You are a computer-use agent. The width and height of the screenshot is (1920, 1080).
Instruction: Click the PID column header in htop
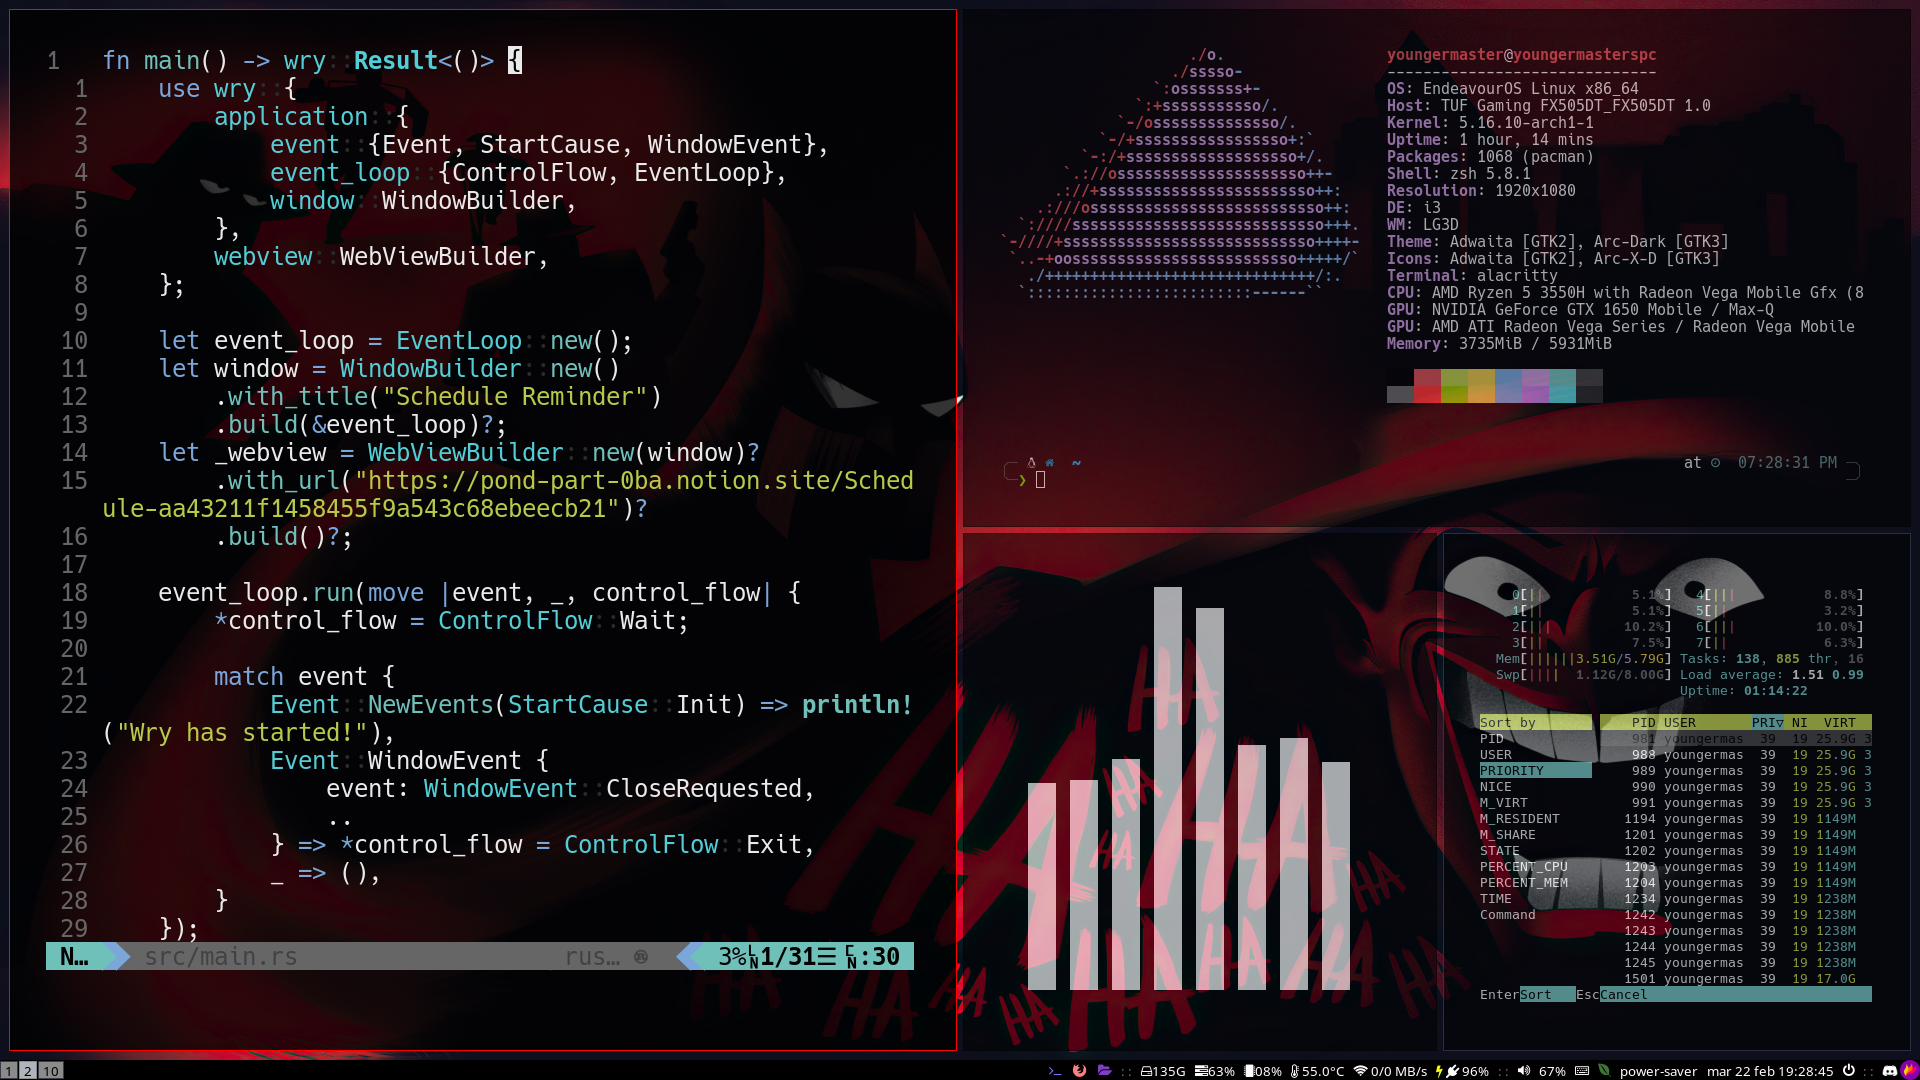(1643, 723)
